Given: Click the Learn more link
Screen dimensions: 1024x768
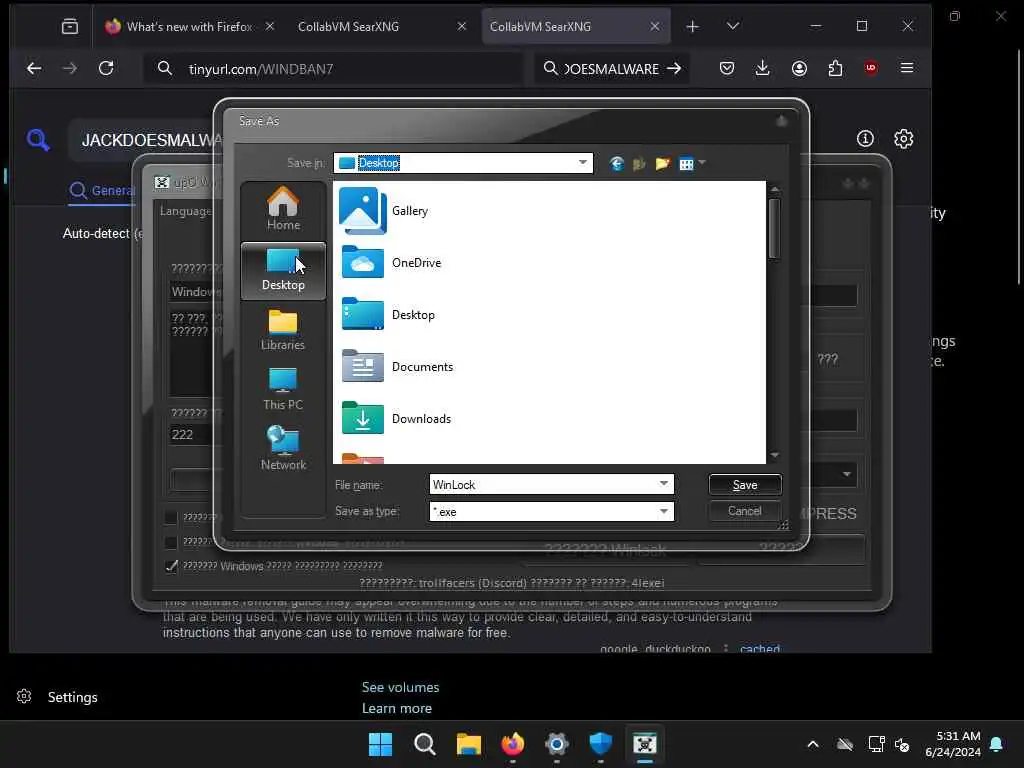Looking at the screenshot, I should [x=396, y=708].
